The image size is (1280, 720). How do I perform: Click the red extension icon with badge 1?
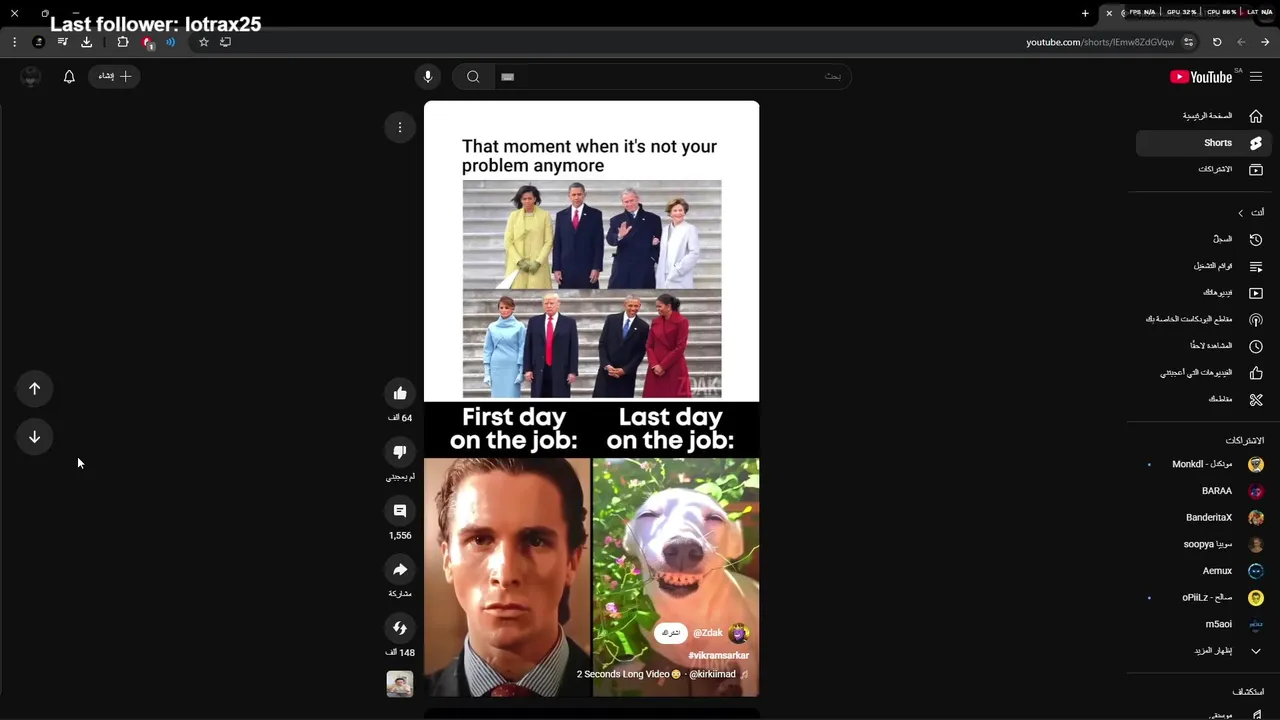tap(147, 43)
